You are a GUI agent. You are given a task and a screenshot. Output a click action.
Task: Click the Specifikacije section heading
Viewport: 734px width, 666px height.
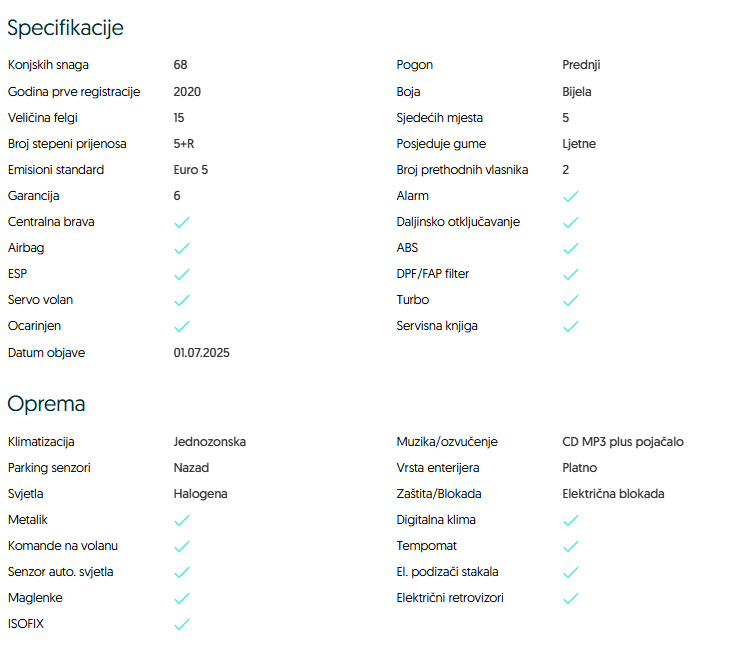click(66, 28)
